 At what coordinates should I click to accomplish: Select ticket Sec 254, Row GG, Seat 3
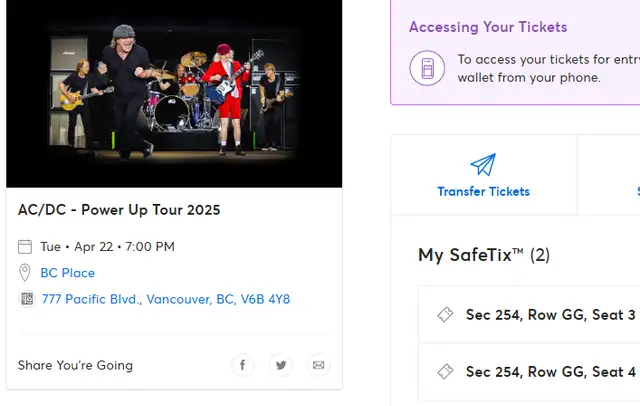[550, 315]
